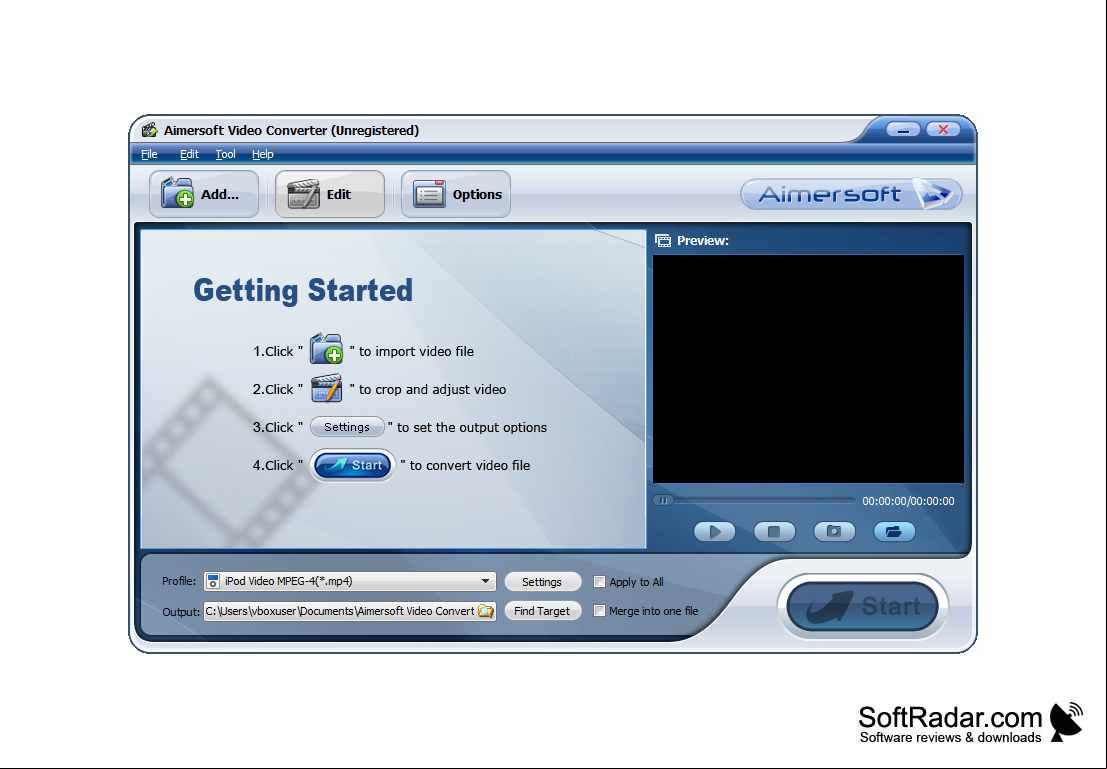Click the Add... video file button
The image size is (1107, 769).
pyautogui.click(x=203, y=193)
